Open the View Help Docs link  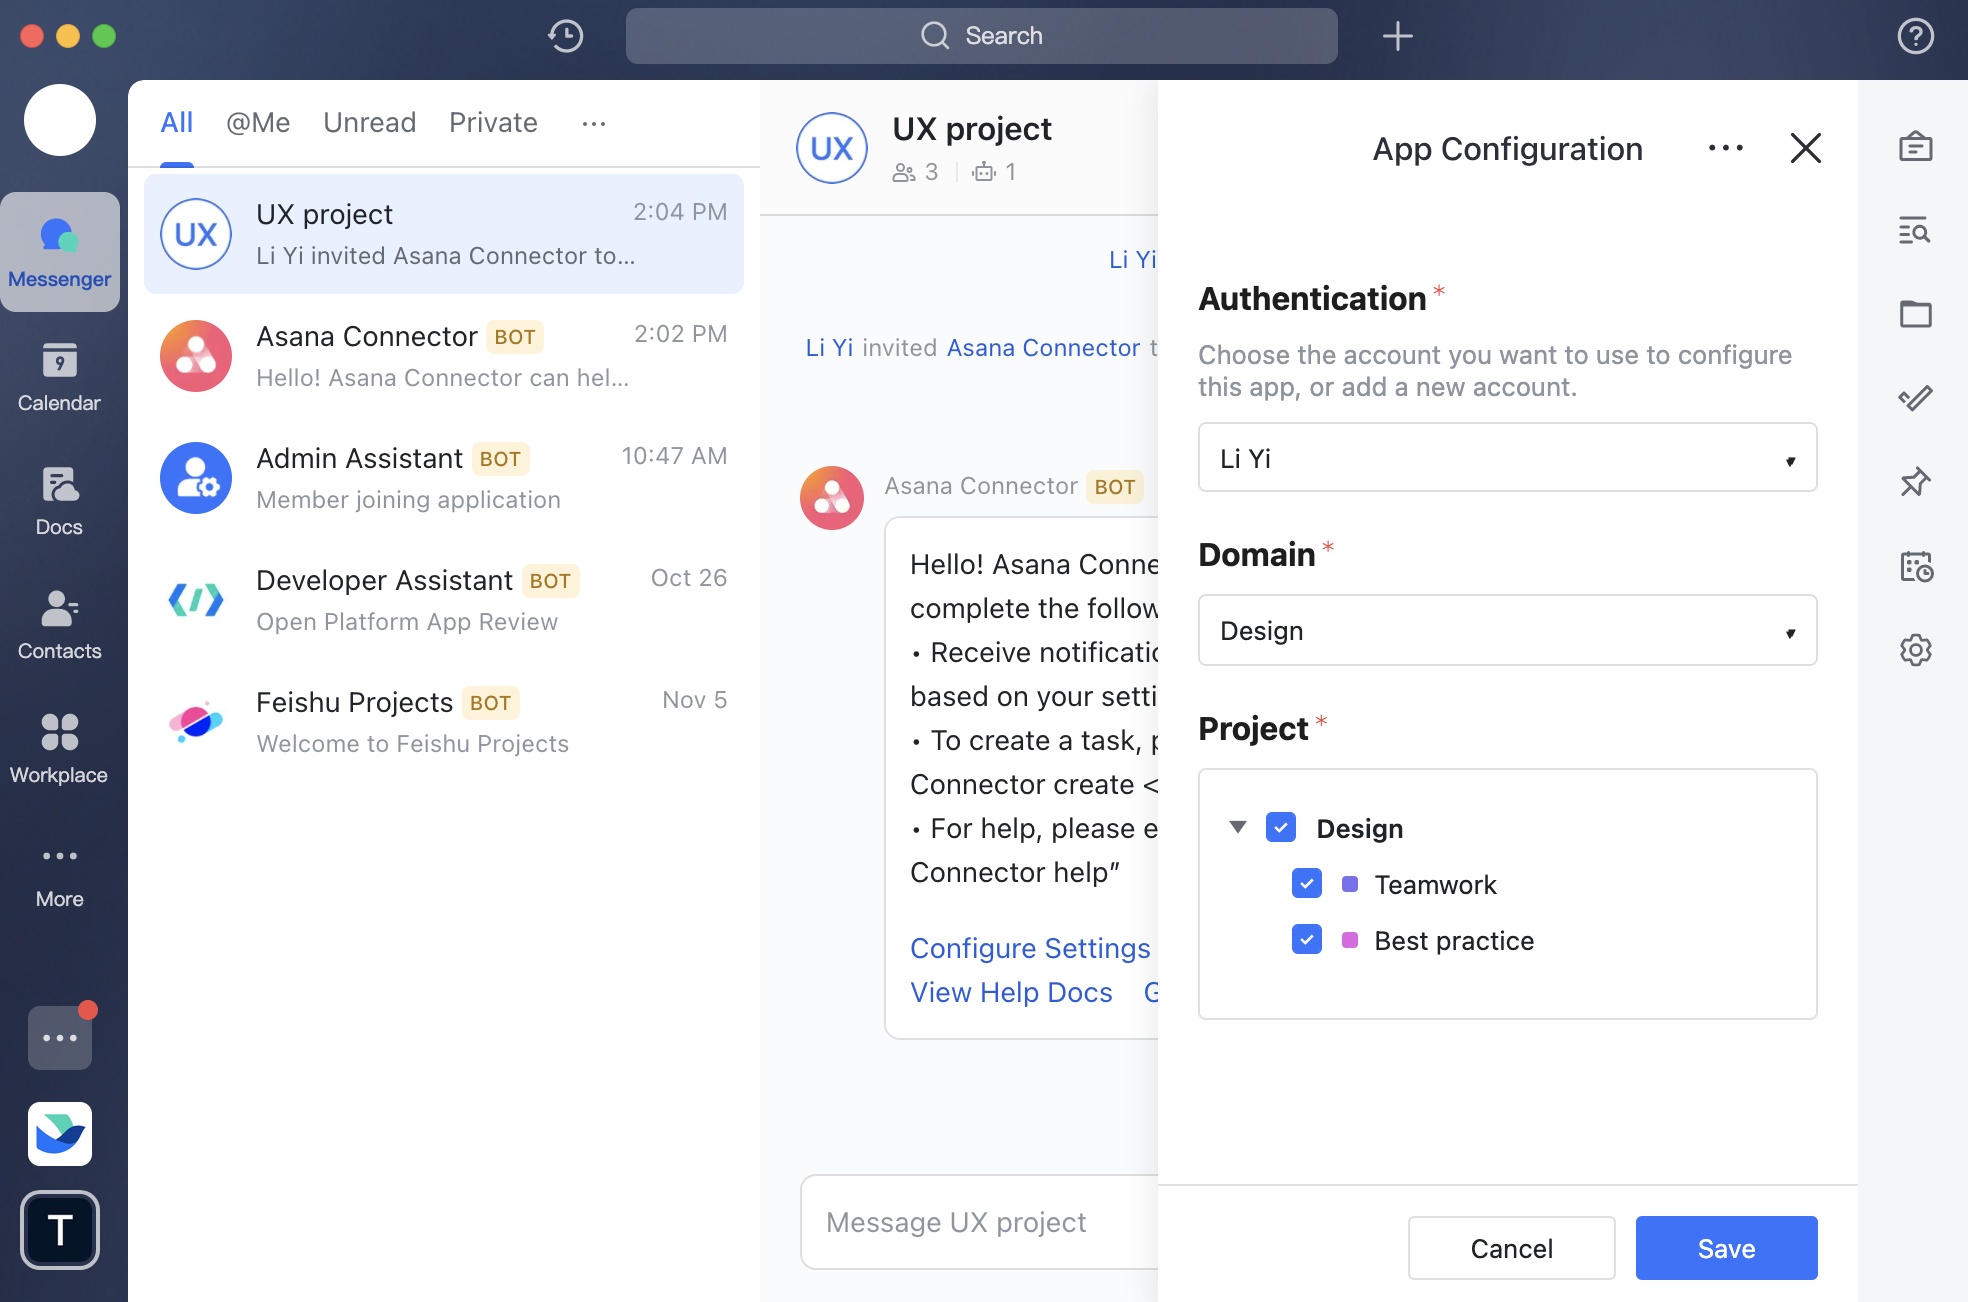tap(1011, 992)
